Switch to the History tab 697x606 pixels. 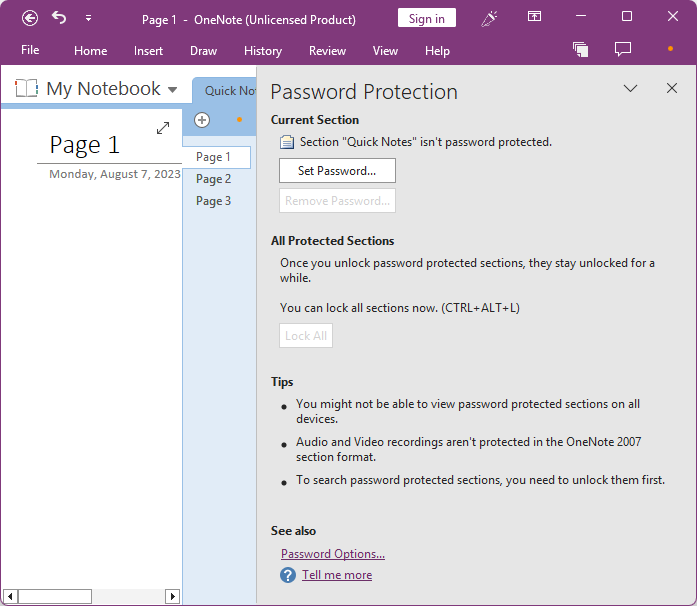click(263, 51)
